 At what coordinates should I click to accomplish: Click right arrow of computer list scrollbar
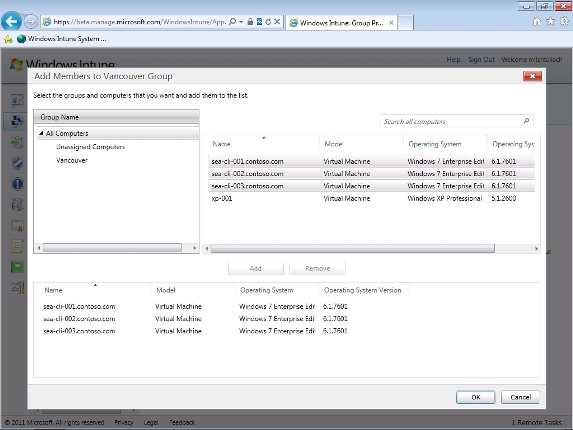(536, 249)
